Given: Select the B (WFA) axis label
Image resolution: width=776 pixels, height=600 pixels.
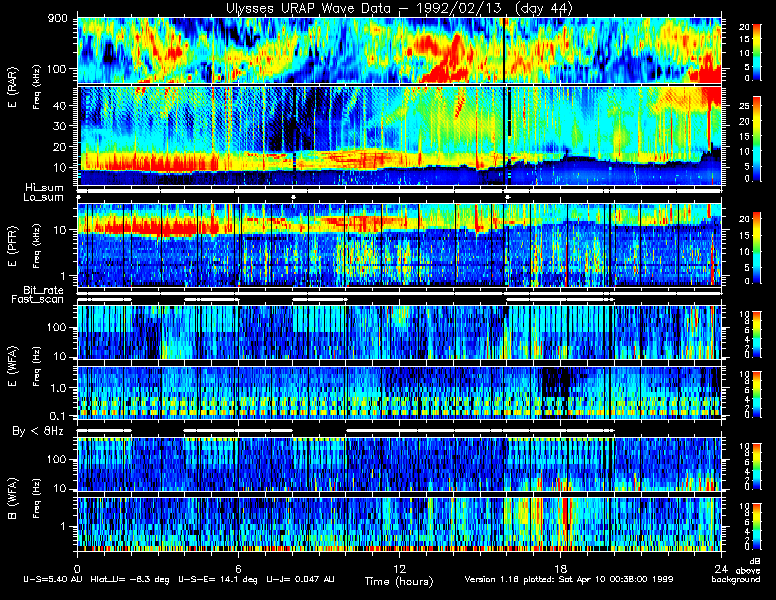Looking at the screenshot, I should tap(13, 498).
